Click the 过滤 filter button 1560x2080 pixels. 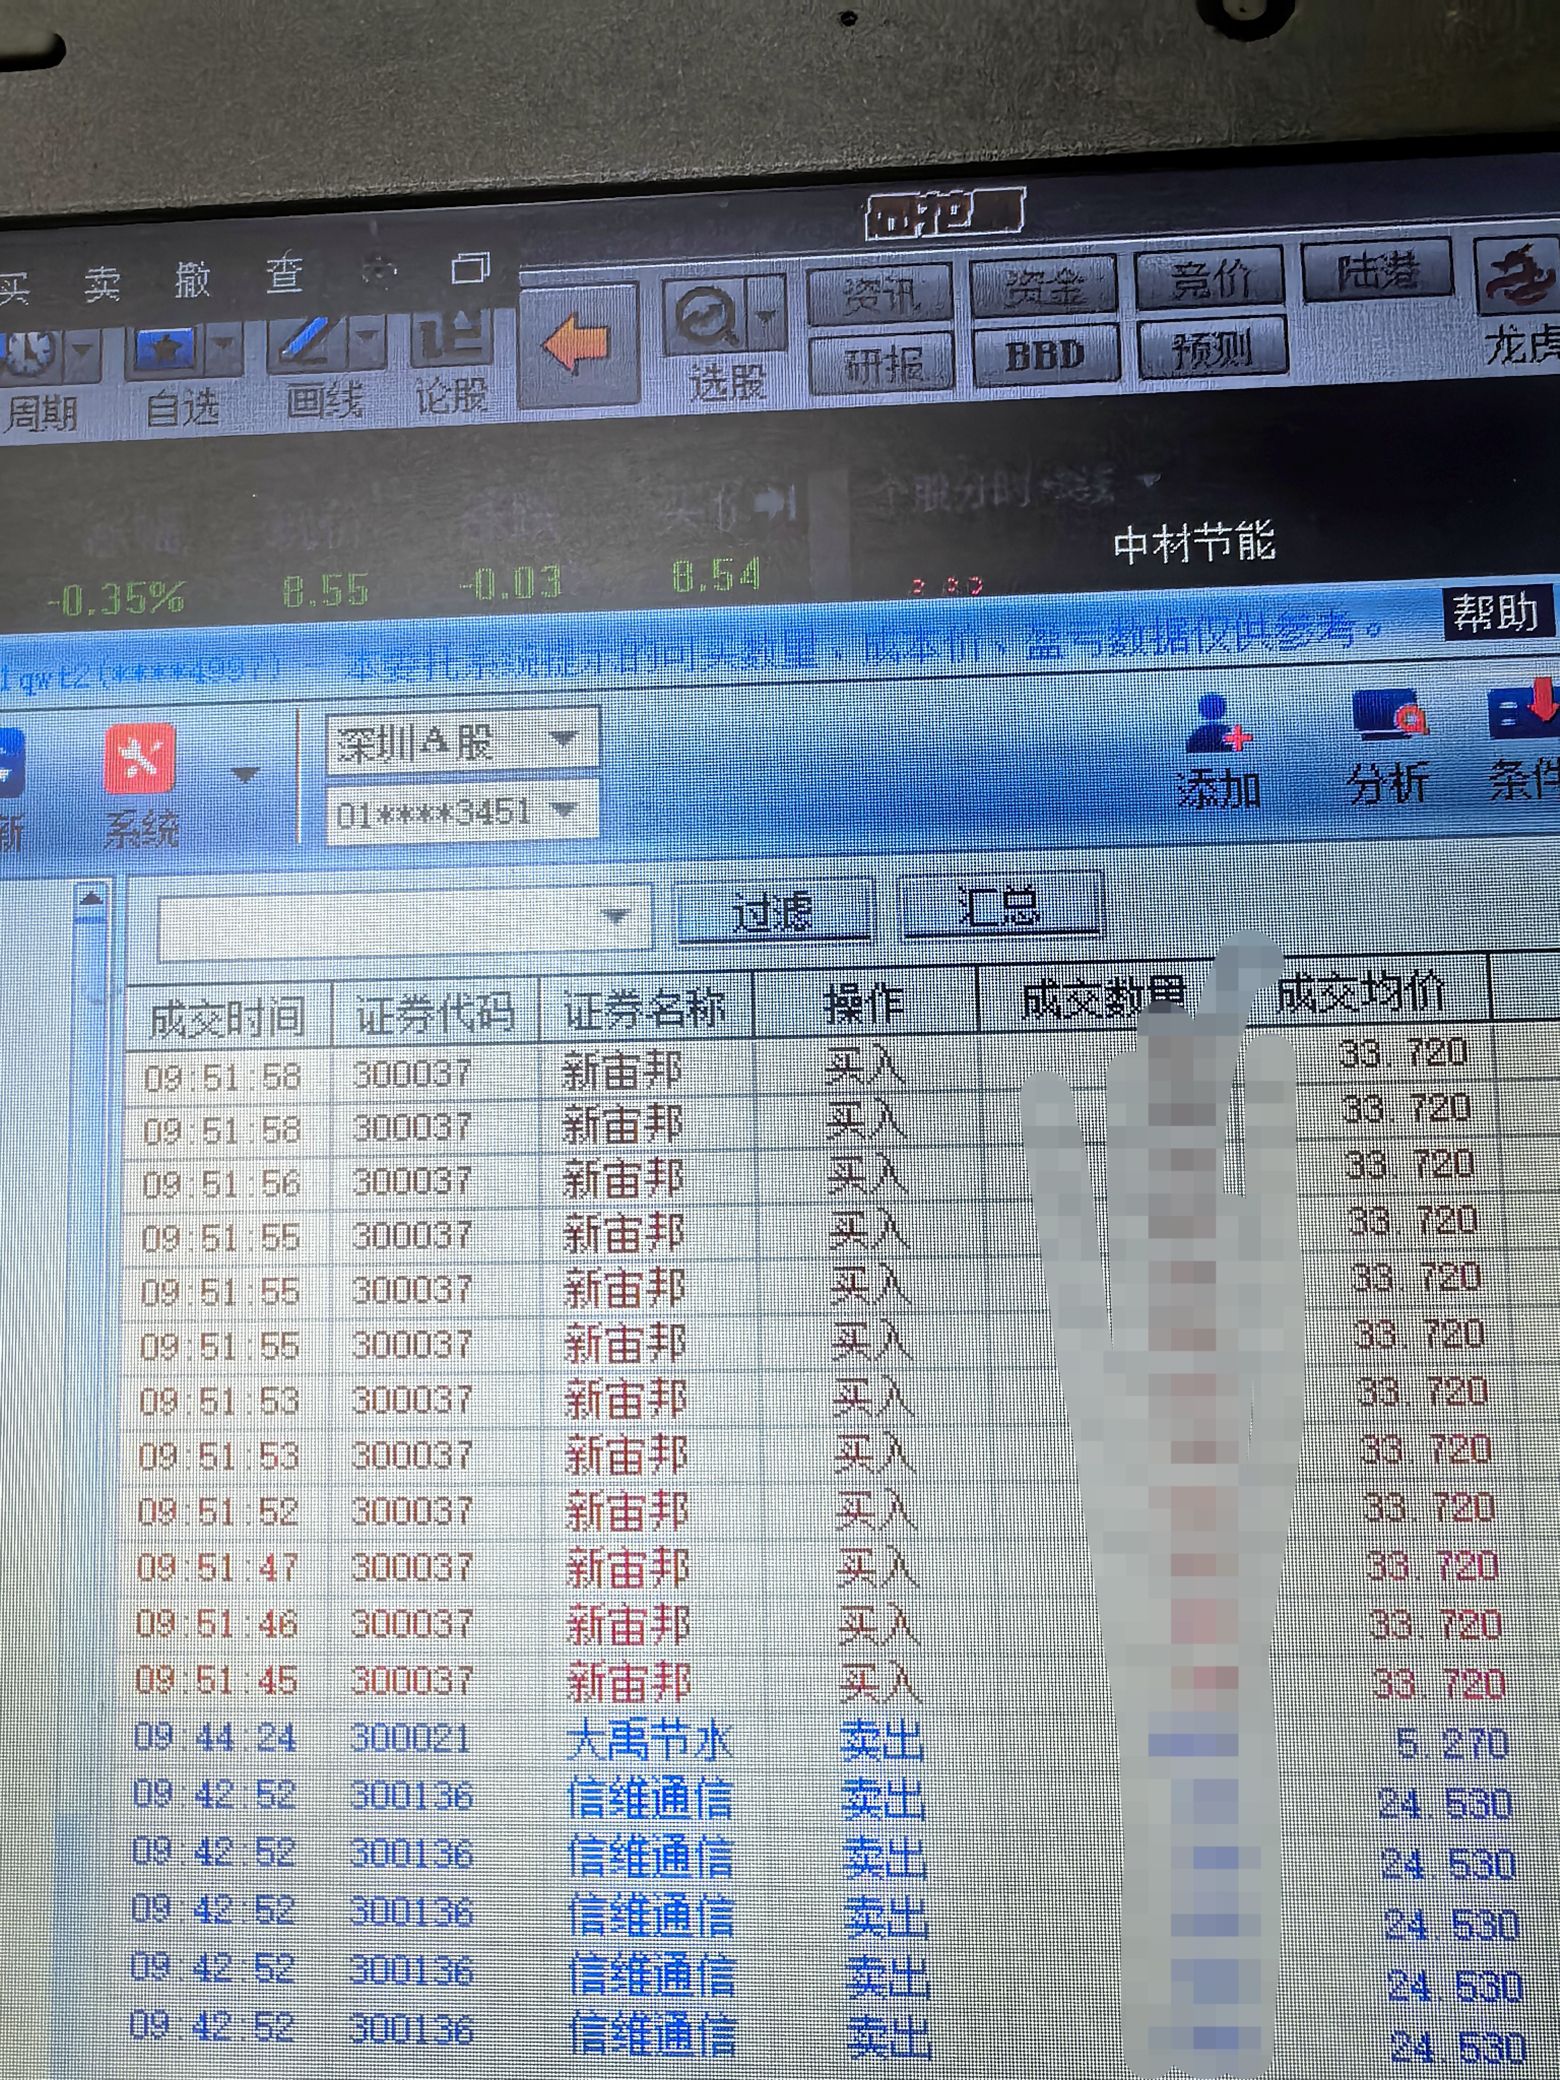[x=775, y=913]
